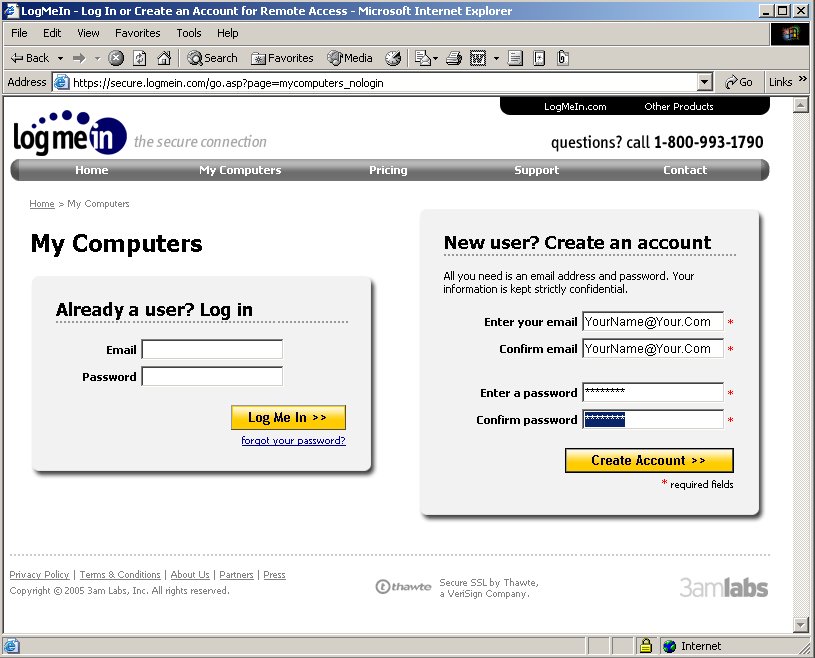Focus the login Password field
815x658 pixels.
click(x=212, y=376)
